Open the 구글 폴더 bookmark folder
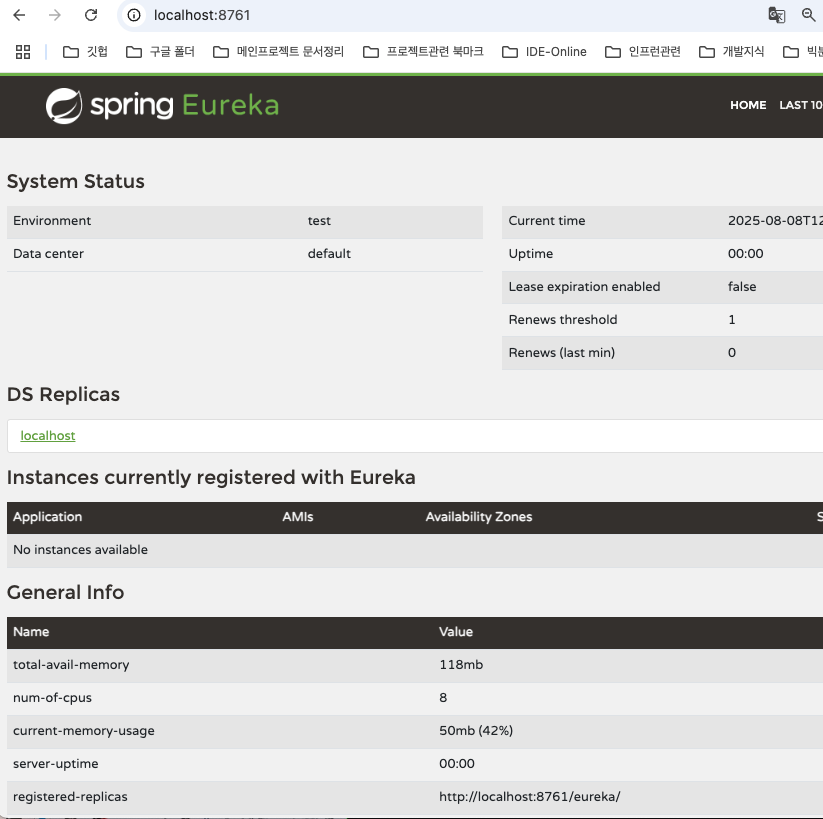823x819 pixels. [x=161, y=52]
